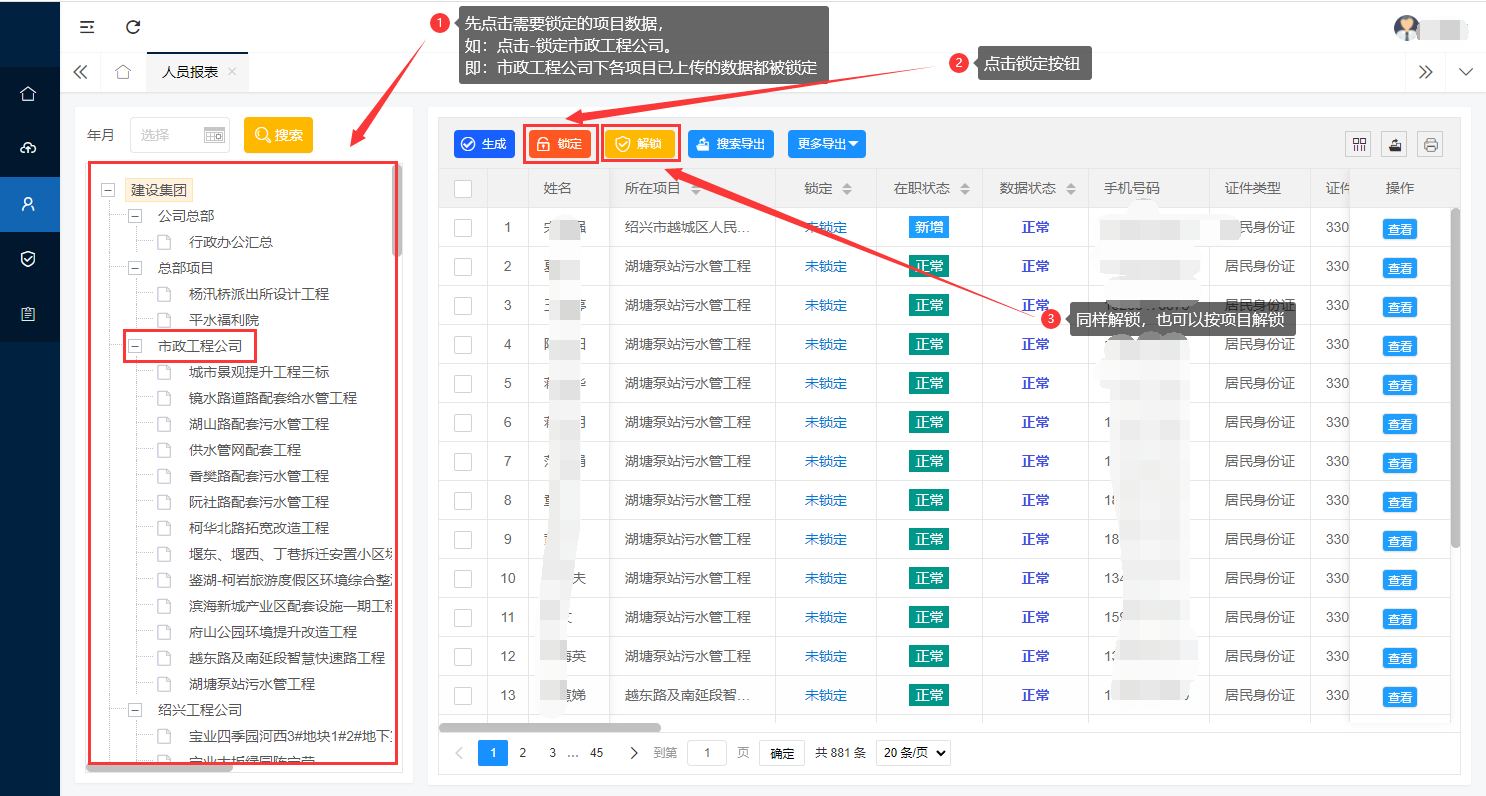The height and width of the screenshot is (796, 1486).
Task: Collapse the 总部项目 tree node
Action: pyautogui.click(x=135, y=268)
